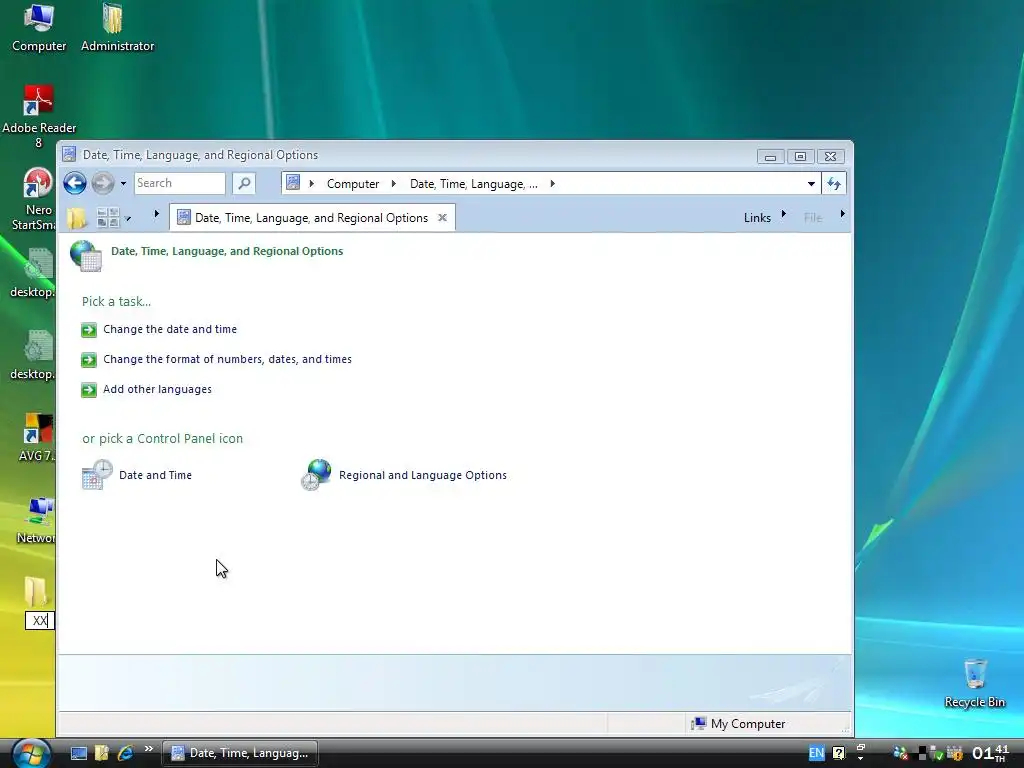
Task: Open the Views dropdown arrow
Action: [x=128, y=218]
